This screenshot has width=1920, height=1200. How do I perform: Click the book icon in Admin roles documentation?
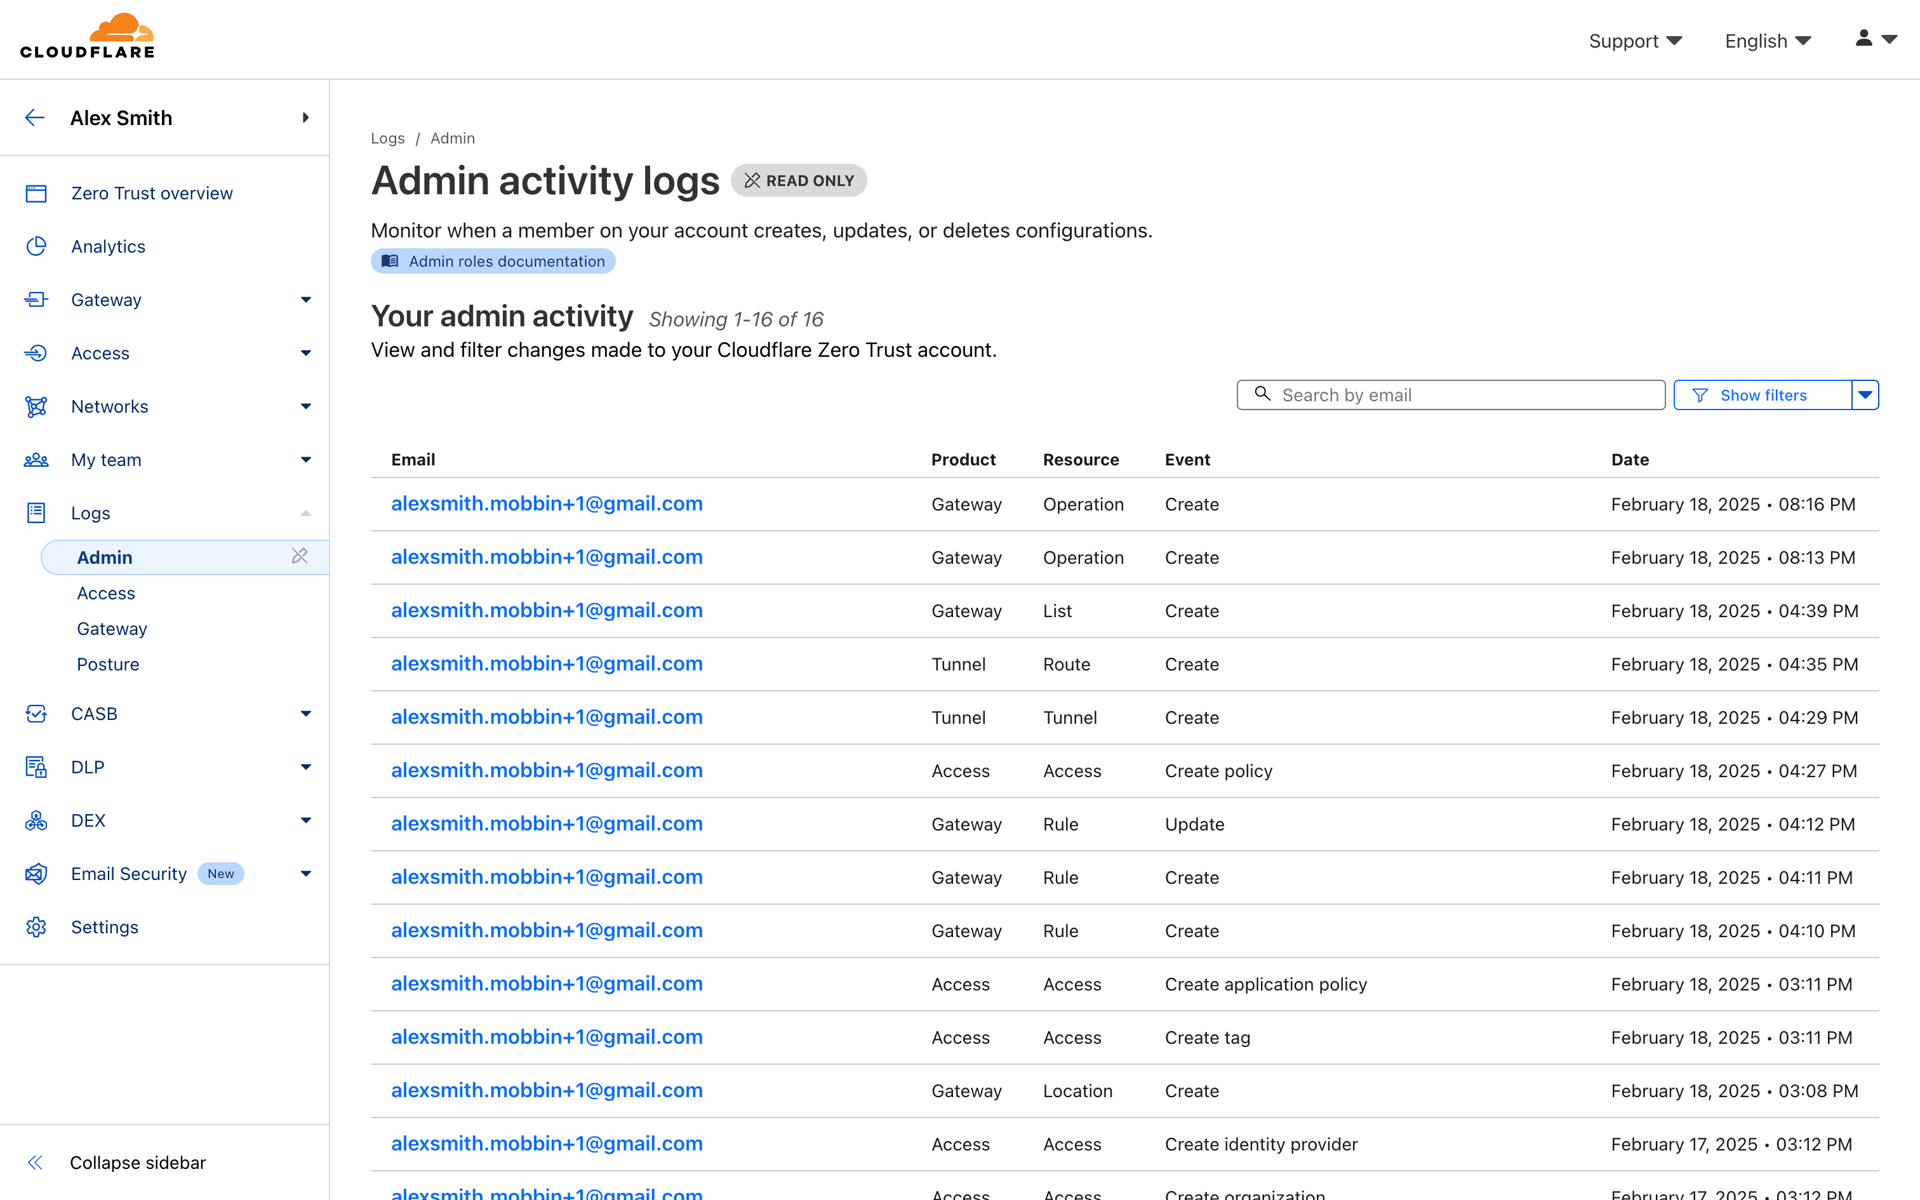[390, 261]
